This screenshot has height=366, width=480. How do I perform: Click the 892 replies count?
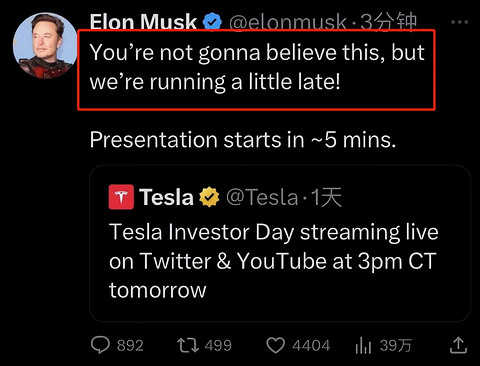130,345
